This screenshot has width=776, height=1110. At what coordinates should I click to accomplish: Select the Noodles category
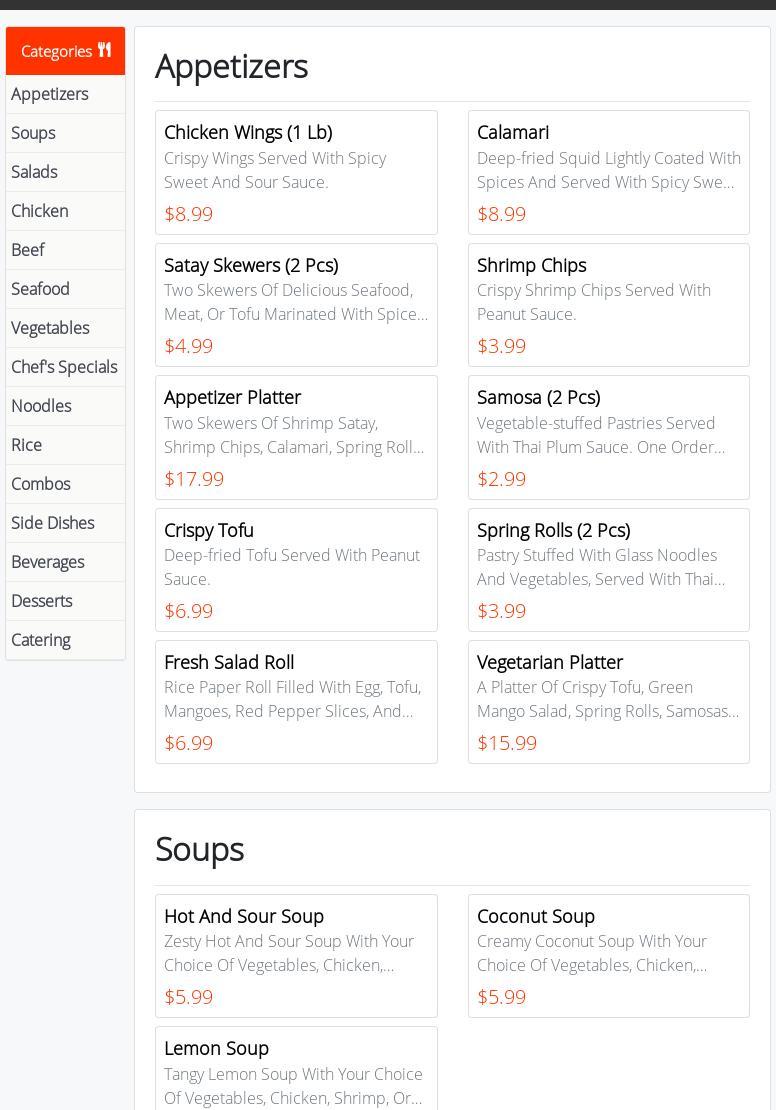point(41,406)
